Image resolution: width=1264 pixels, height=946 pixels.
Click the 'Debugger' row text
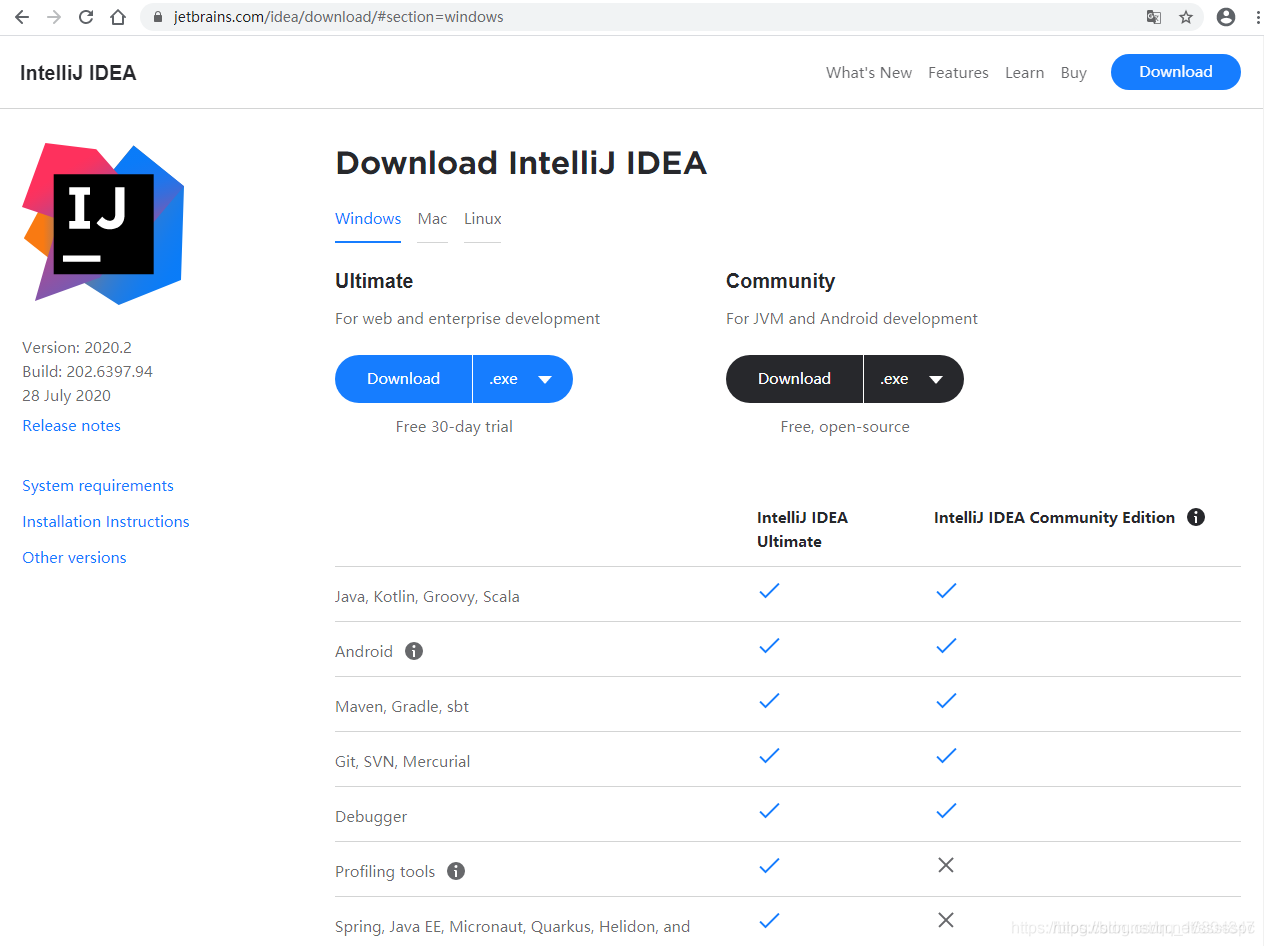point(371,817)
